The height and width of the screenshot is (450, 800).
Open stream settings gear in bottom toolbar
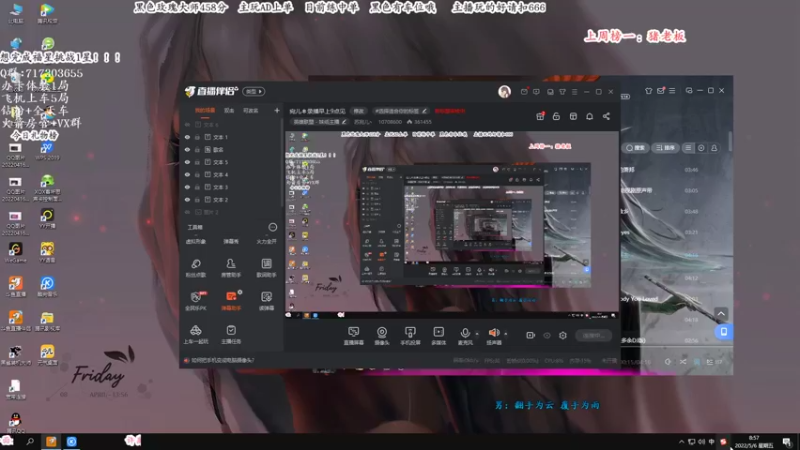coord(563,335)
